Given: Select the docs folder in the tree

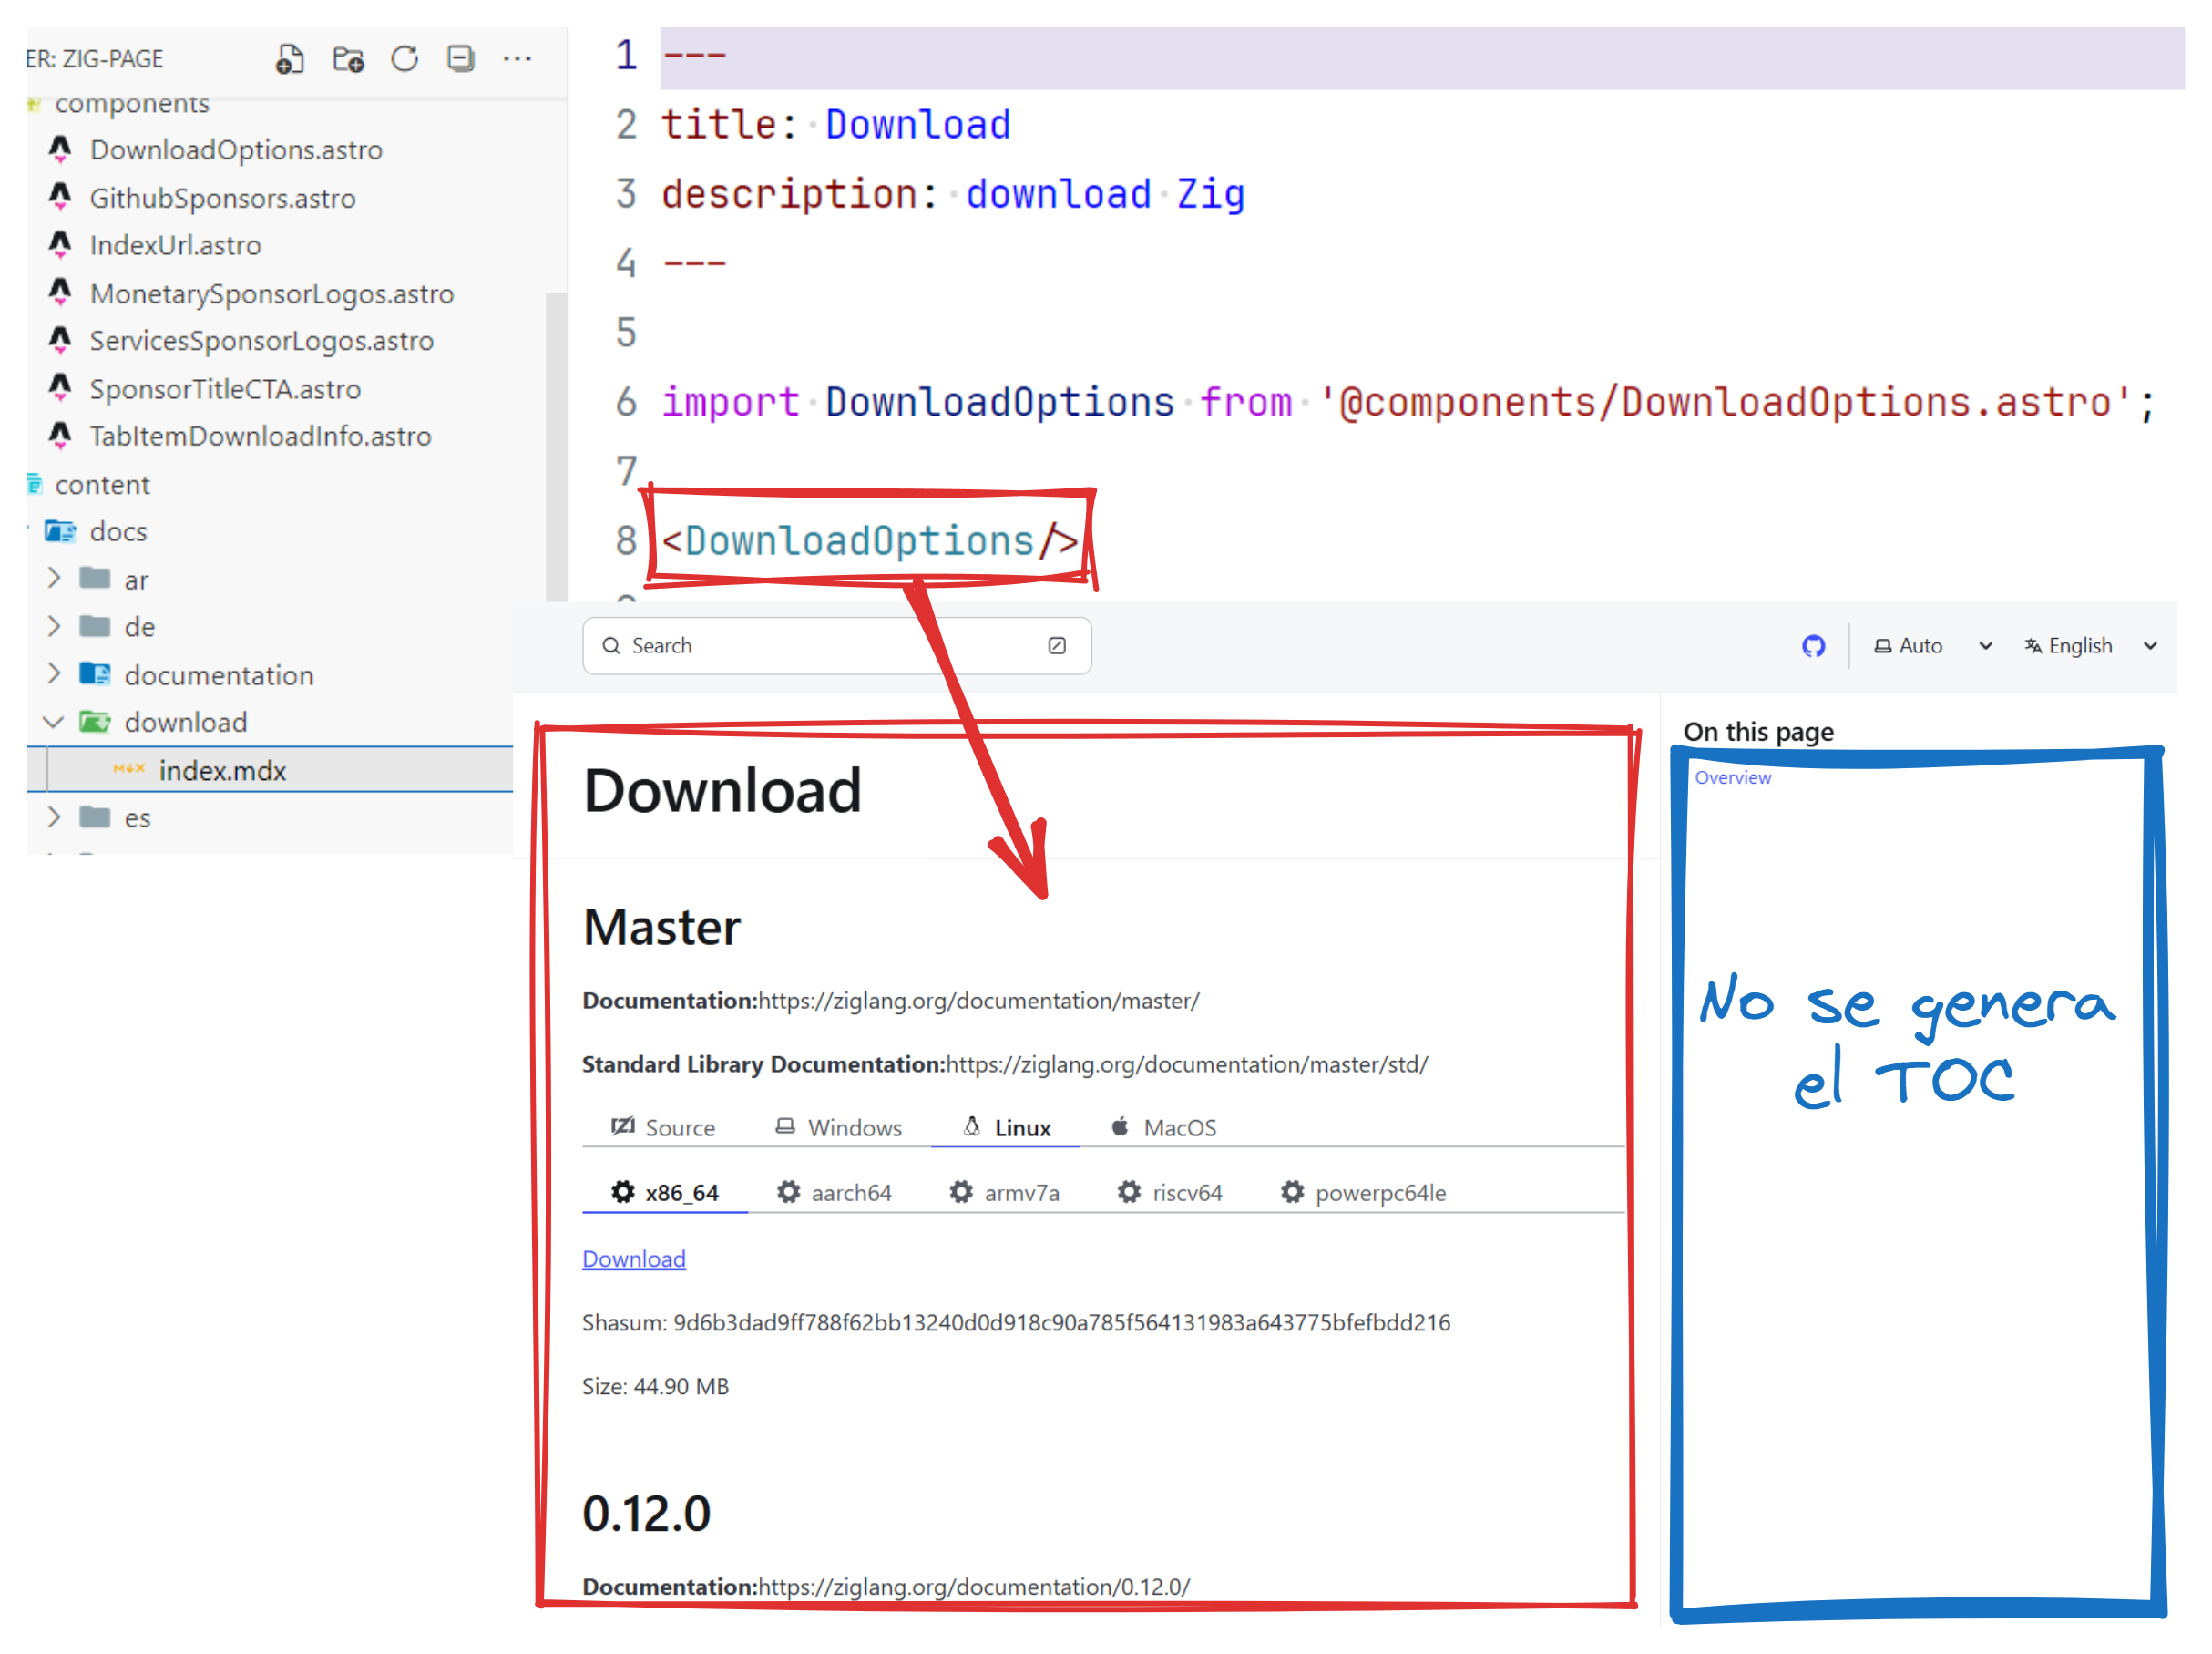Looking at the screenshot, I should click(118, 531).
